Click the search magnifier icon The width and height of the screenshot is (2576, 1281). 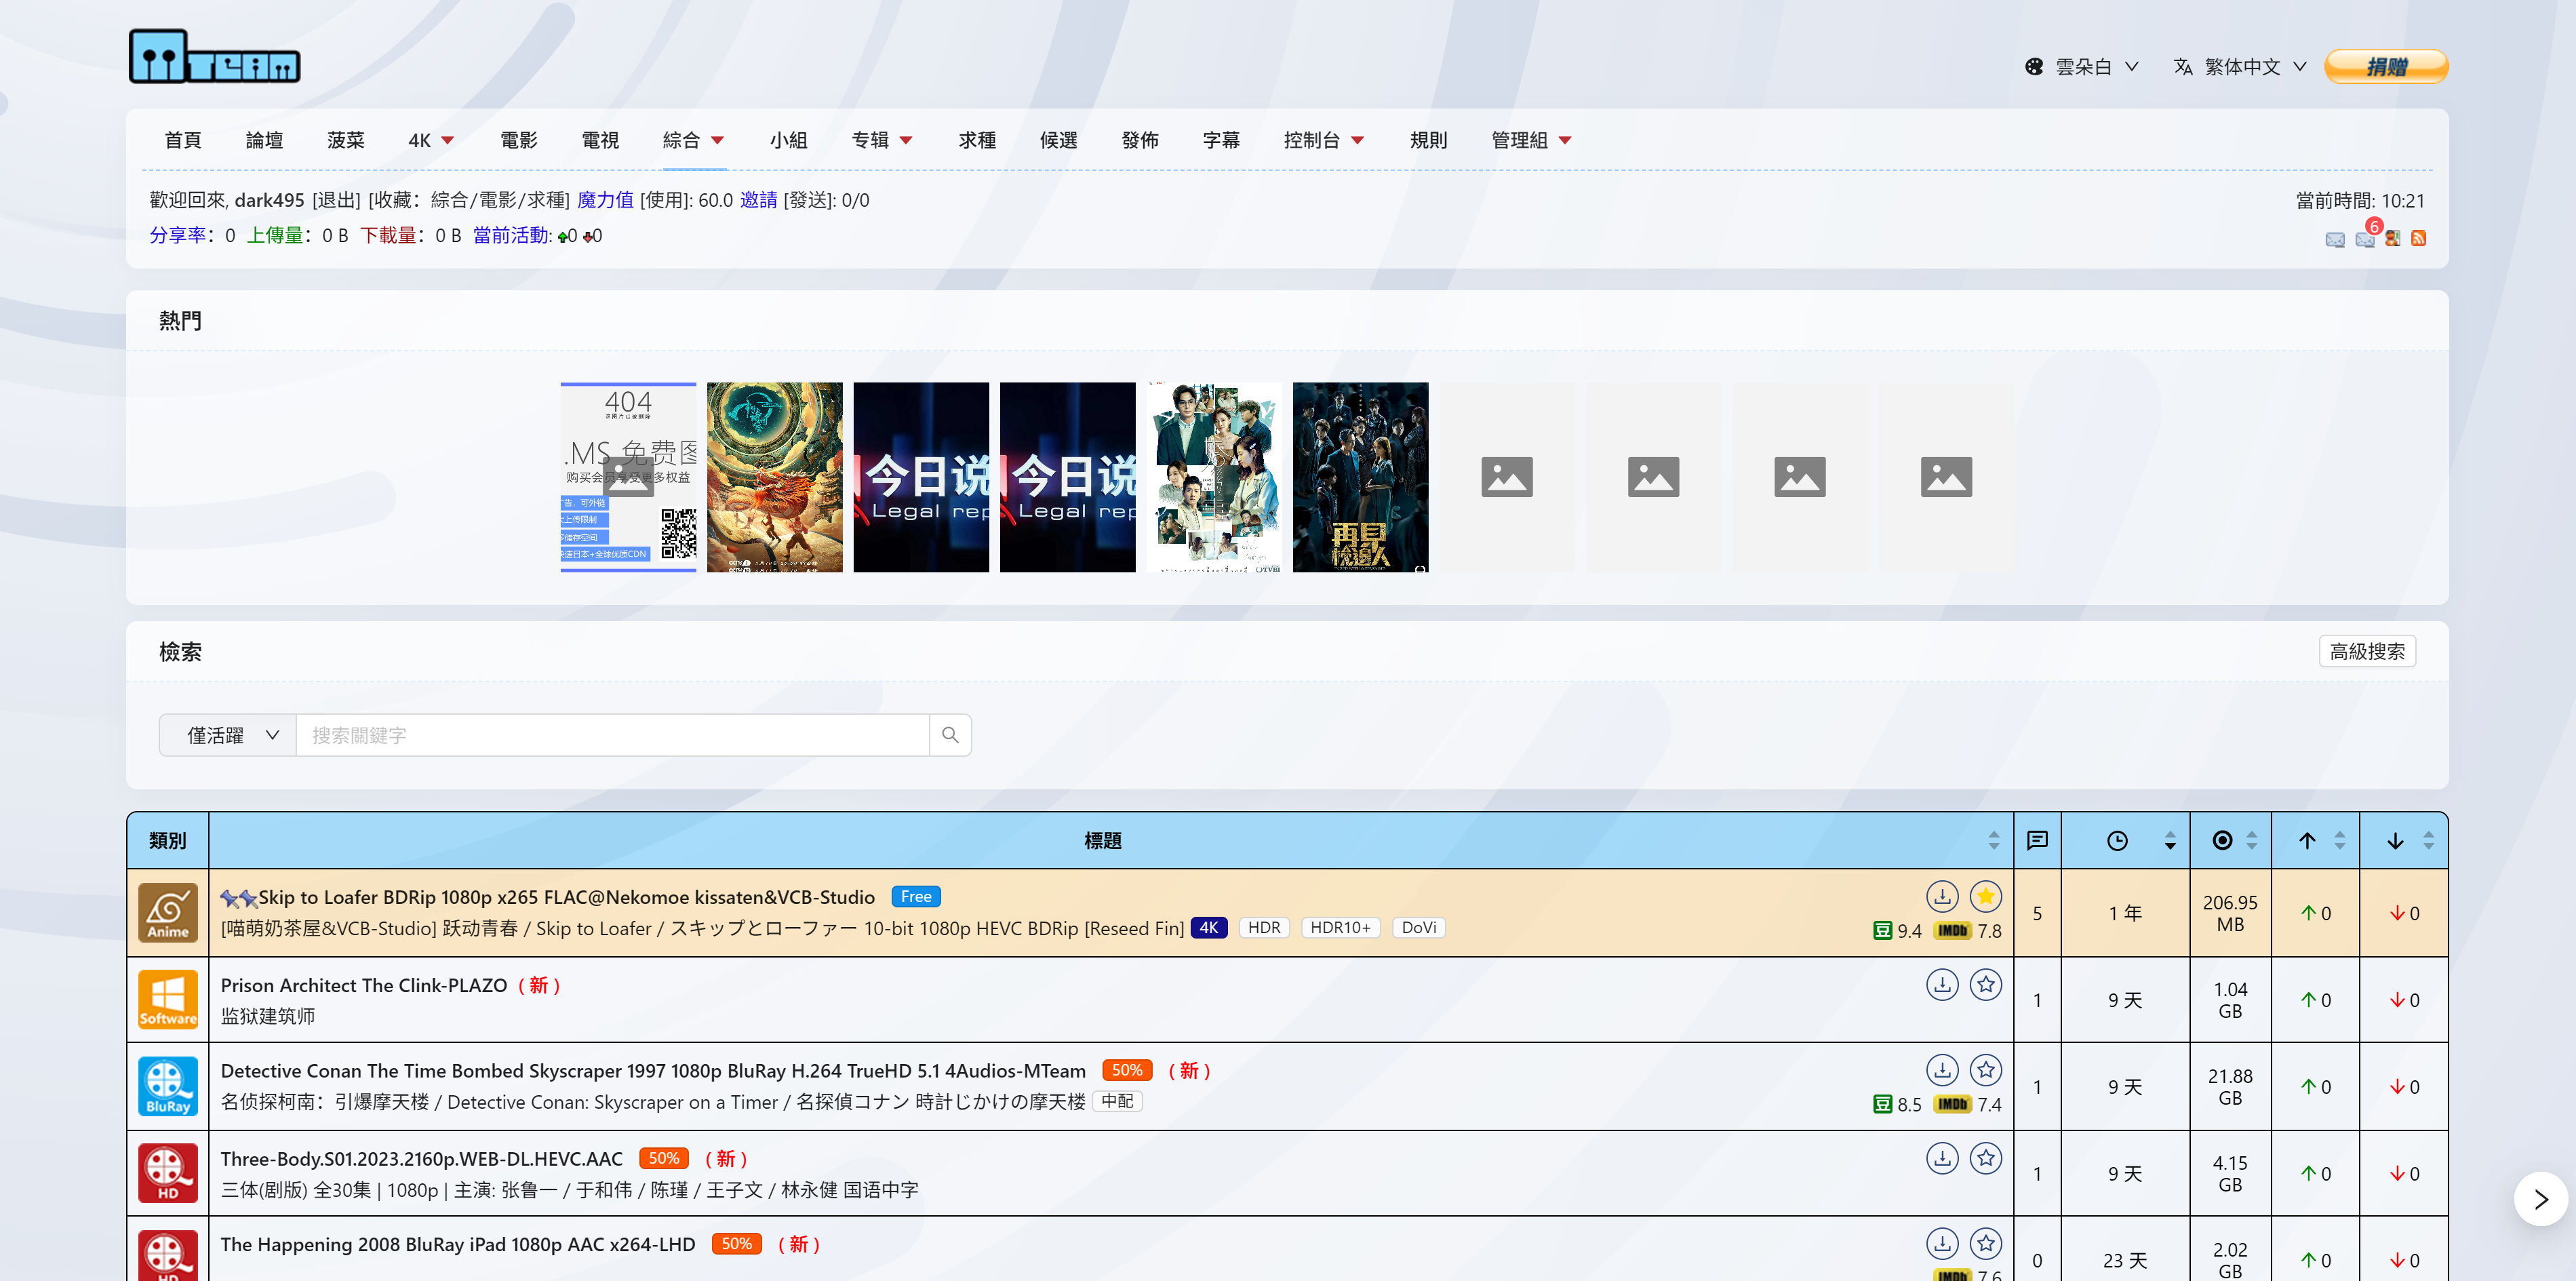950,735
